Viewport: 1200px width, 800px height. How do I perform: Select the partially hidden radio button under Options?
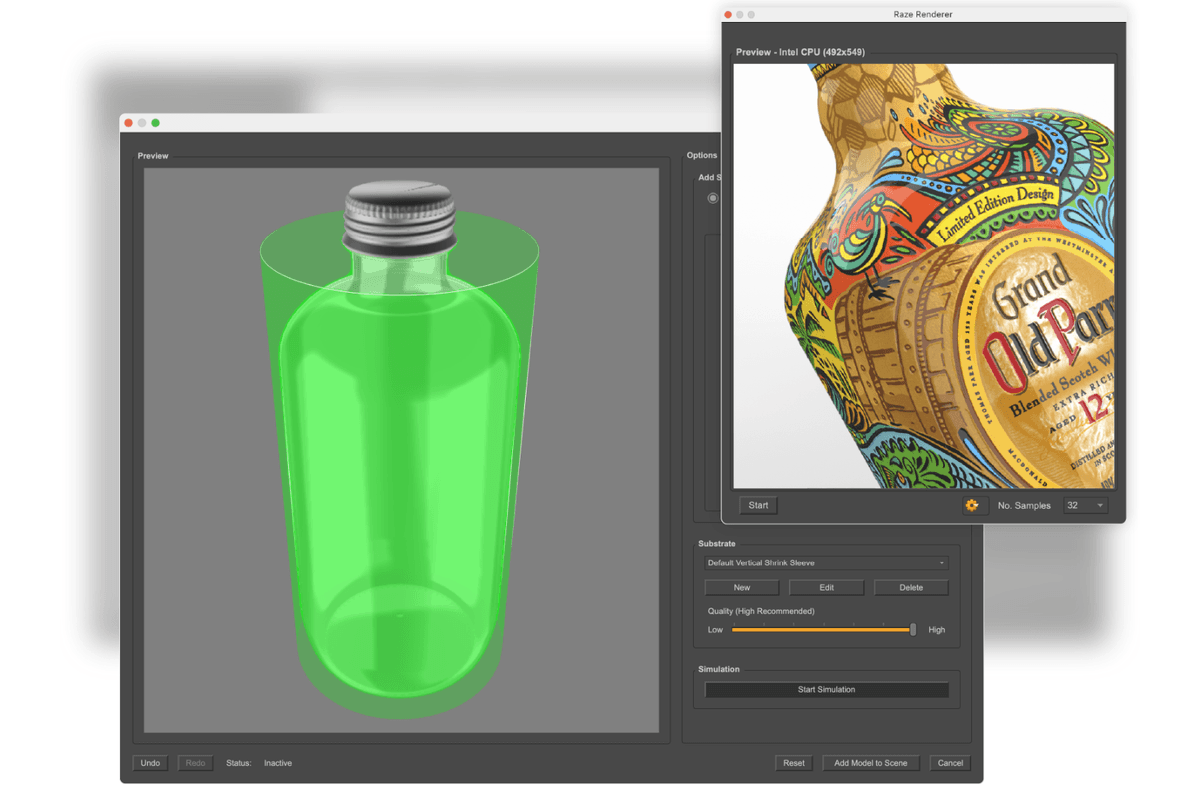click(x=713, y=198)
